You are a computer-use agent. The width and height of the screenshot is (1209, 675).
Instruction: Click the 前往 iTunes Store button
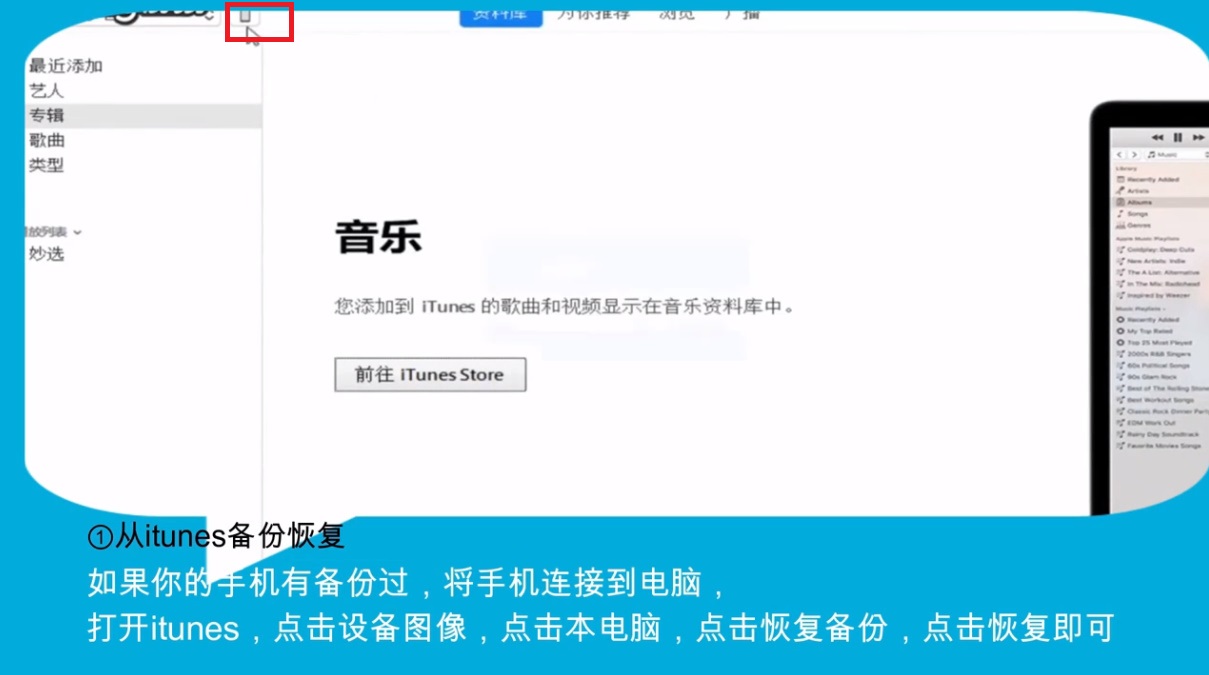(430, 375)
